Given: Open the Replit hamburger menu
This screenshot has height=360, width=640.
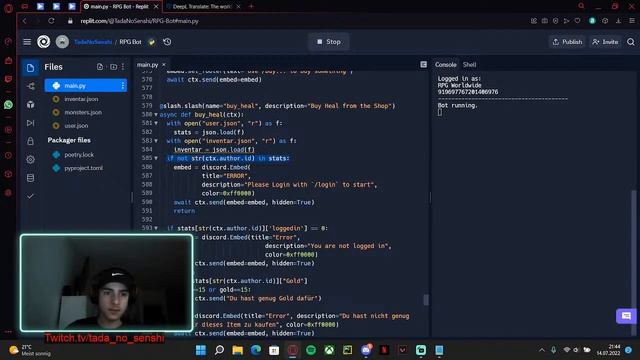Looking at the screenshot, I should [x=27, y=42].
